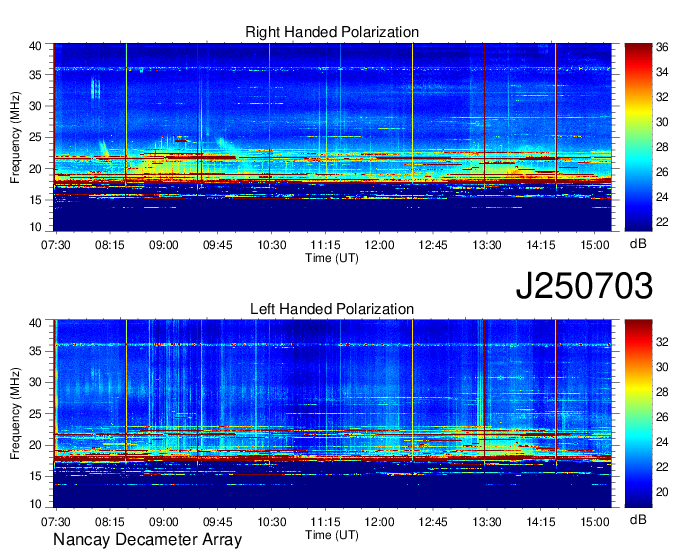The image size is (680, 552).
Task: Click the 07:30 time tick on Right Handed plot
Action: (56, 245)
